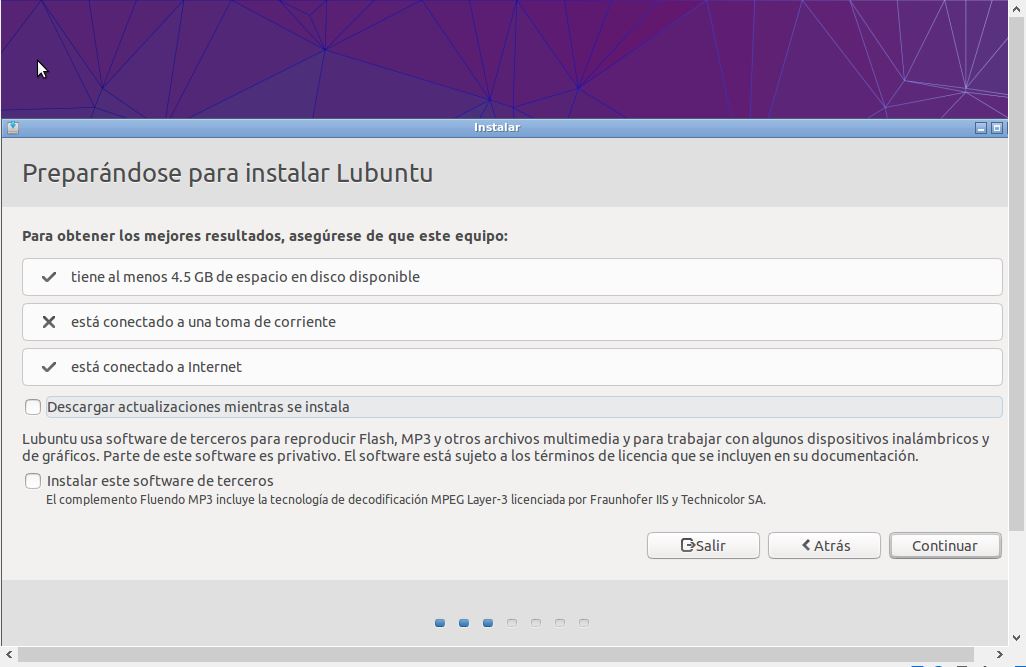Minimize the Instalar window
The height and width of the screenshot is (667, 1026).
[x=981, y=128]
